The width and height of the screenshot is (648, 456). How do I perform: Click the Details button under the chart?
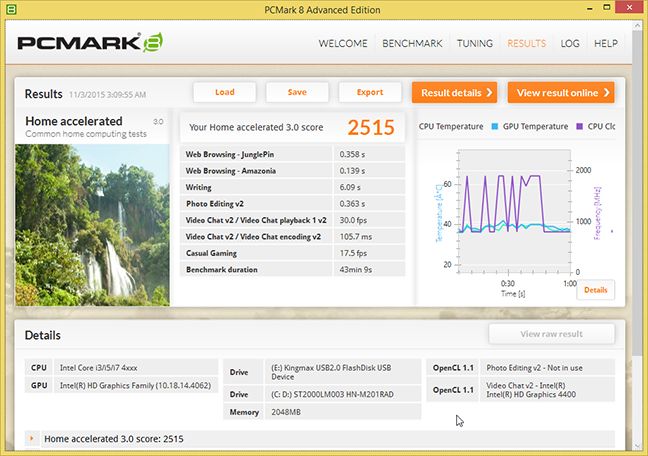(x=596, y=290)
